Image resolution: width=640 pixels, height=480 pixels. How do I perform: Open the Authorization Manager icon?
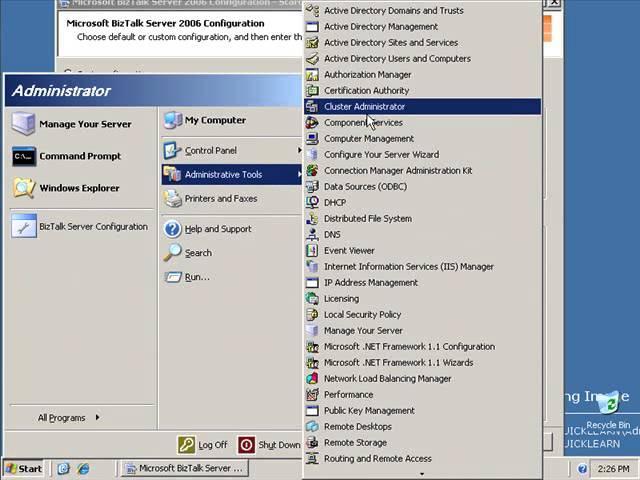(x=312, y=74)
